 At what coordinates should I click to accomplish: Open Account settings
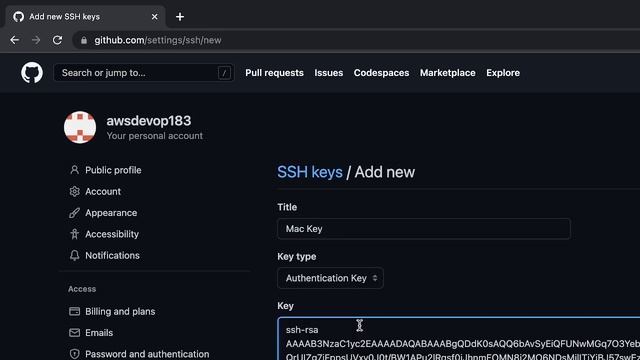103,191
